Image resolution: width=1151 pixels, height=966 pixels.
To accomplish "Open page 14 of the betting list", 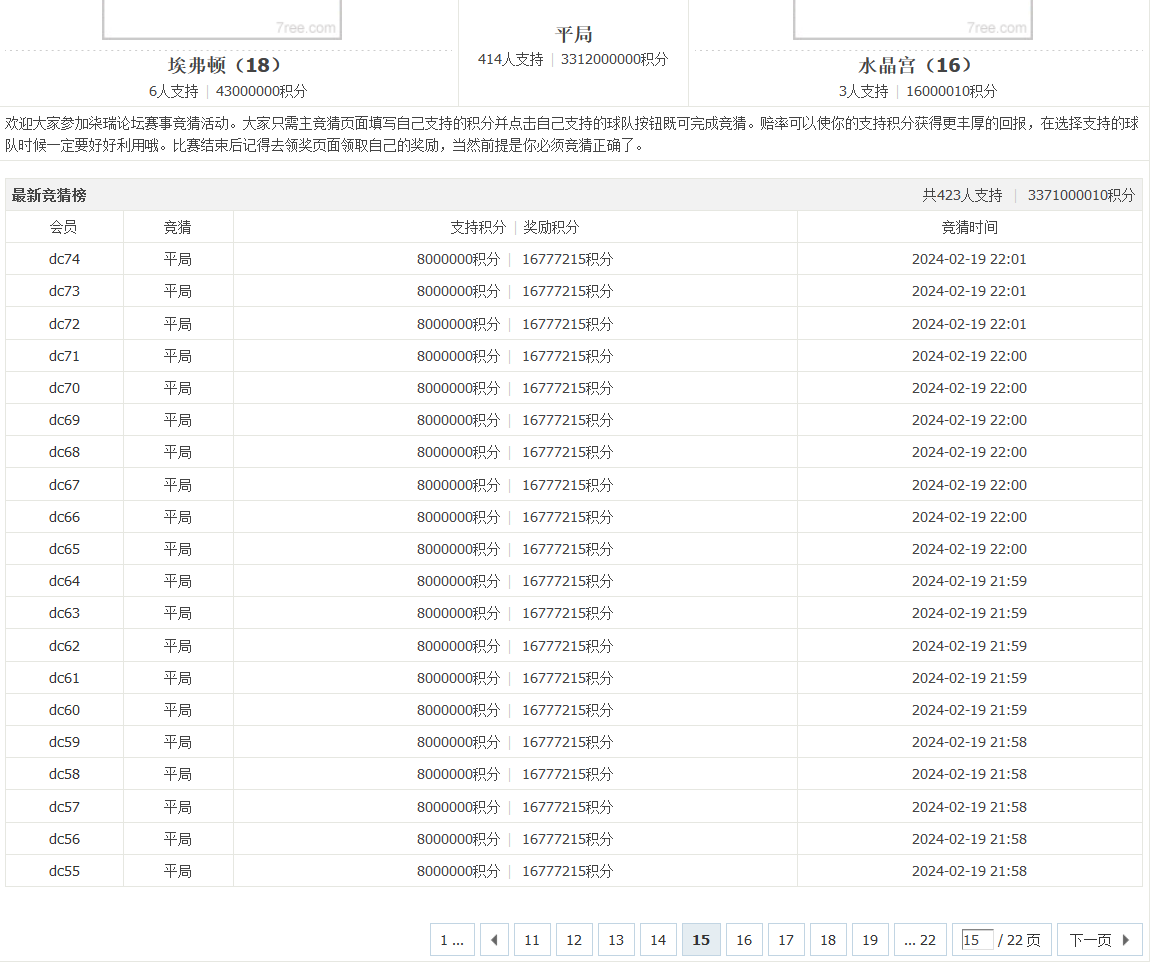I will (x=658, y=939).
